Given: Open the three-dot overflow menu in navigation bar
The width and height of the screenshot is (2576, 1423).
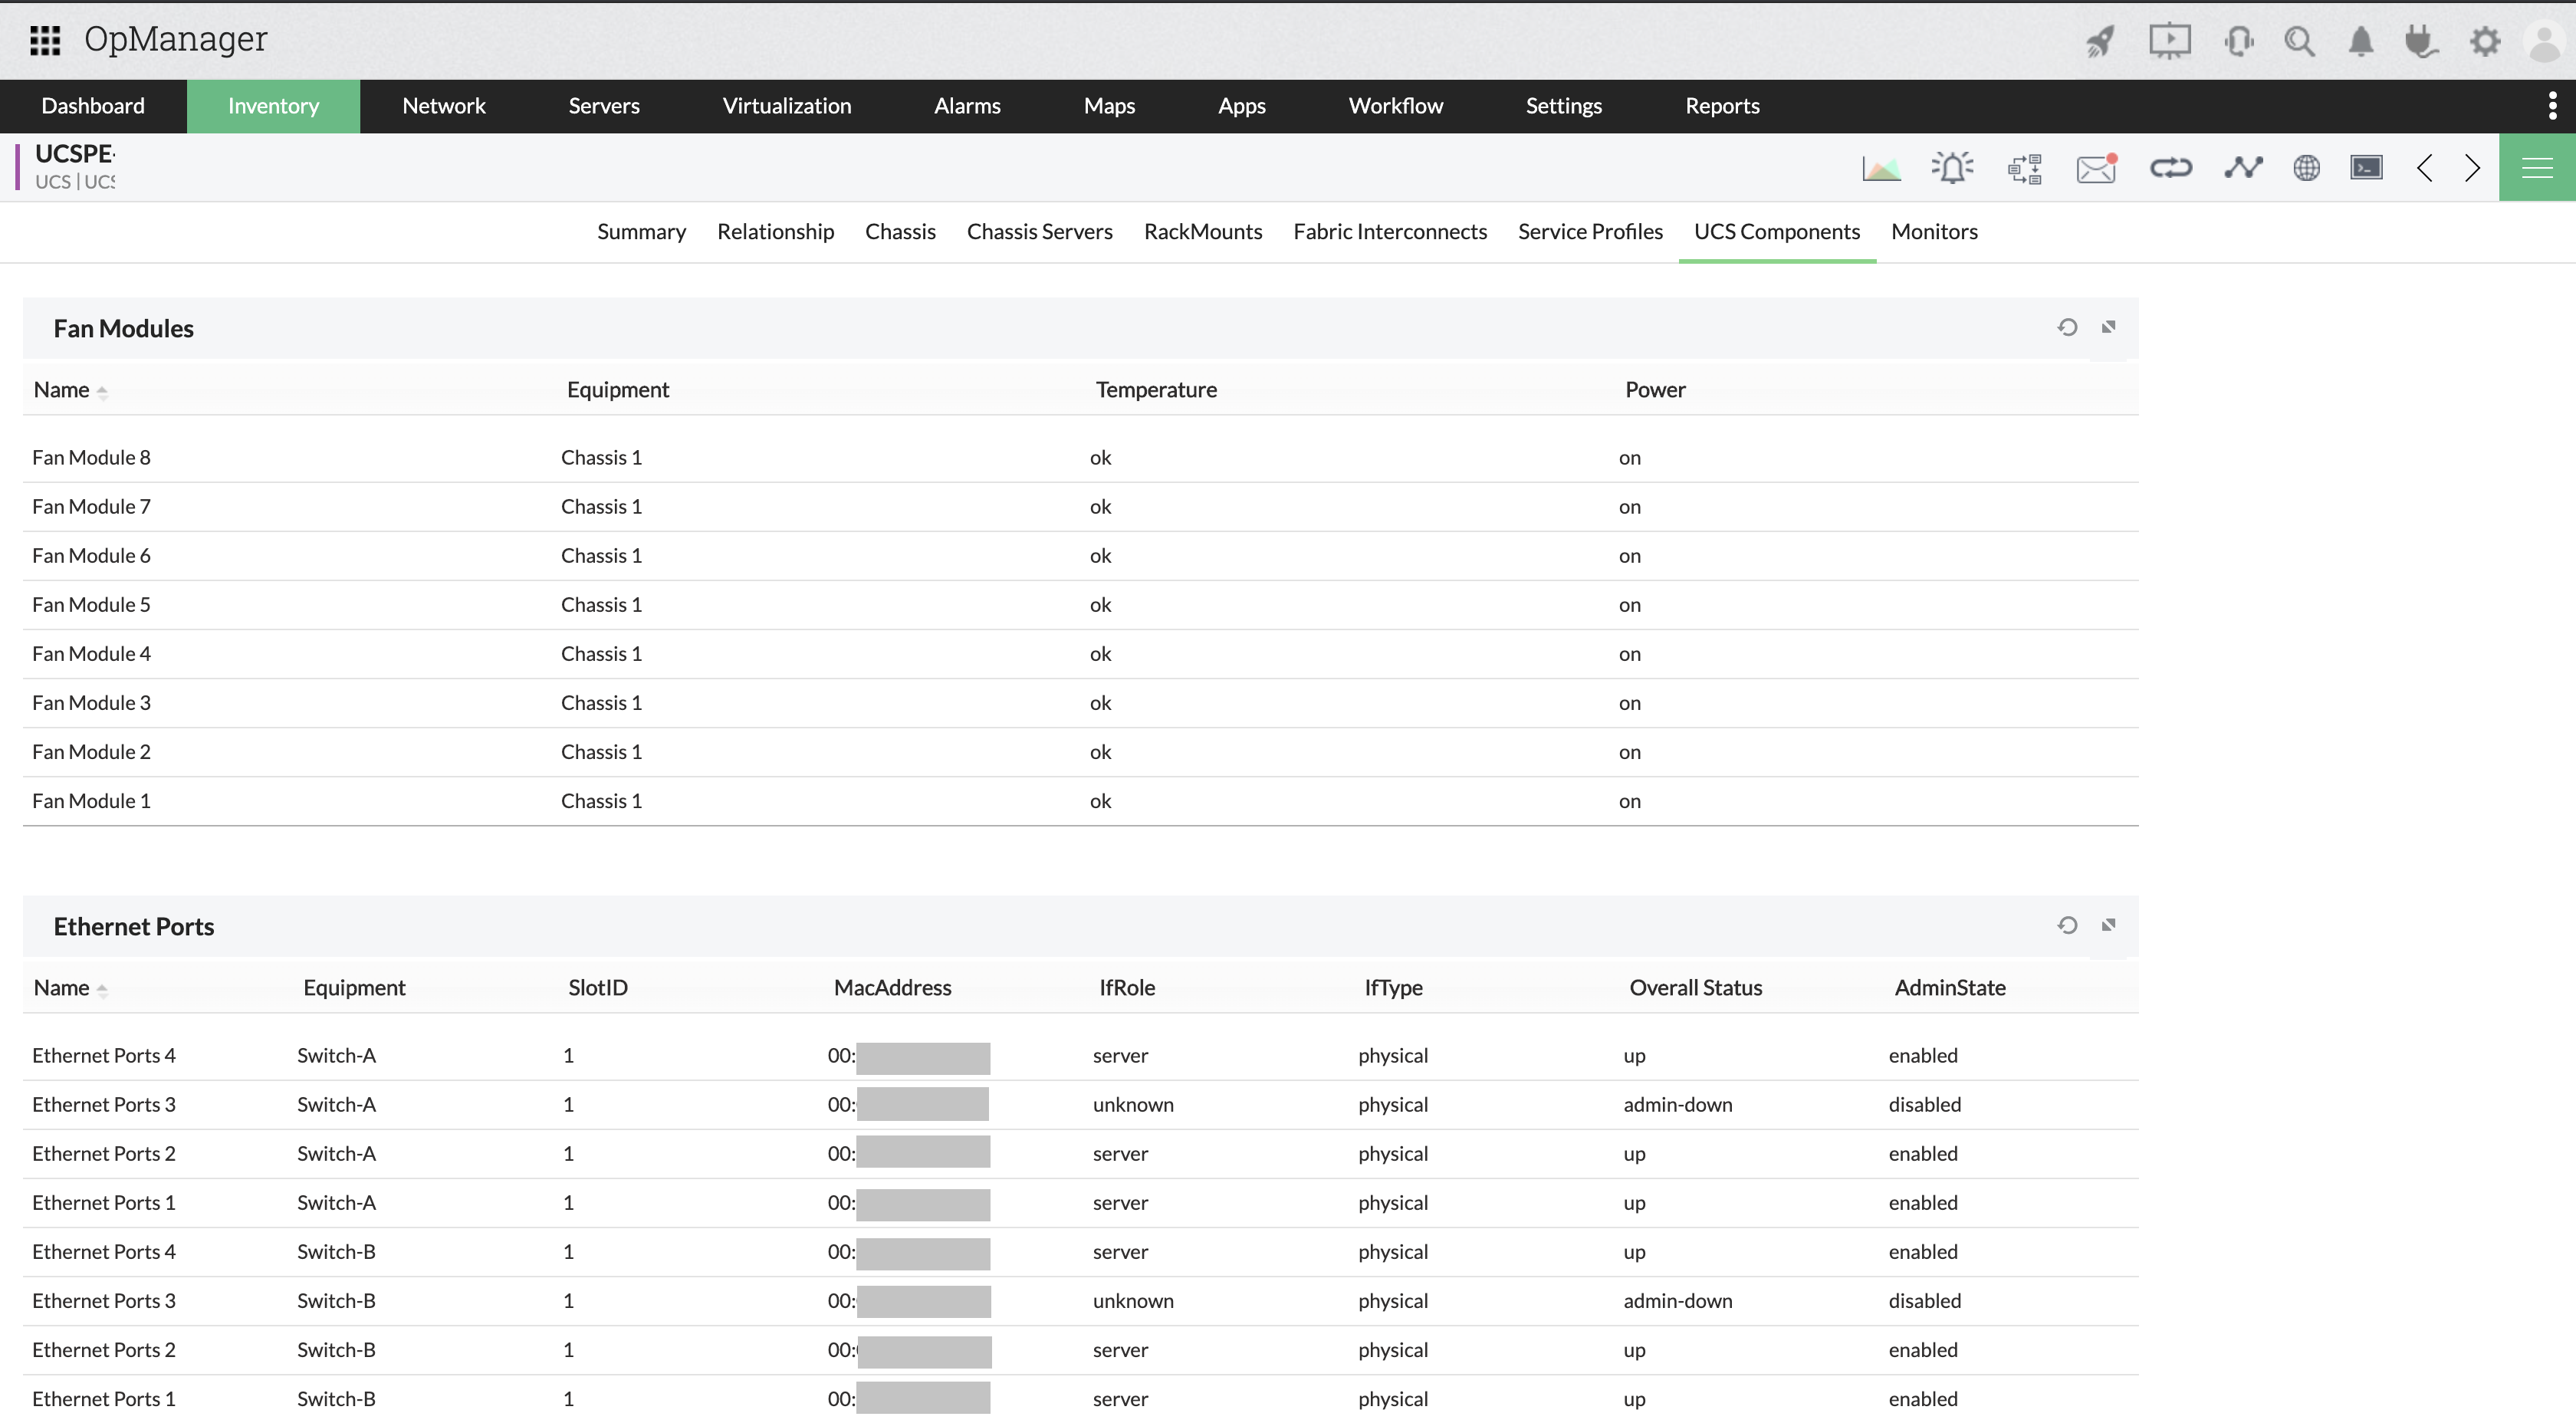Looking at the screenshot, I should [2552, 105].
